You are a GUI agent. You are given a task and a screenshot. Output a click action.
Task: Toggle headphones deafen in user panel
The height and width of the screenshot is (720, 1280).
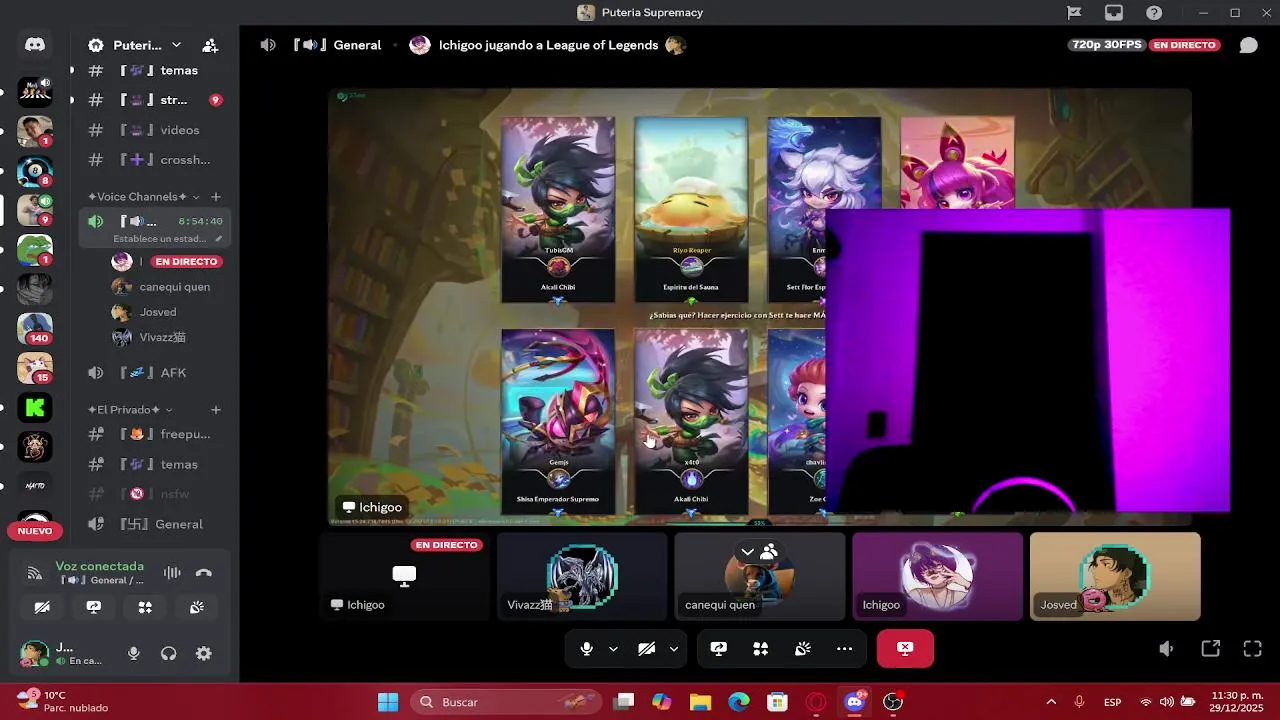point(169,654)
